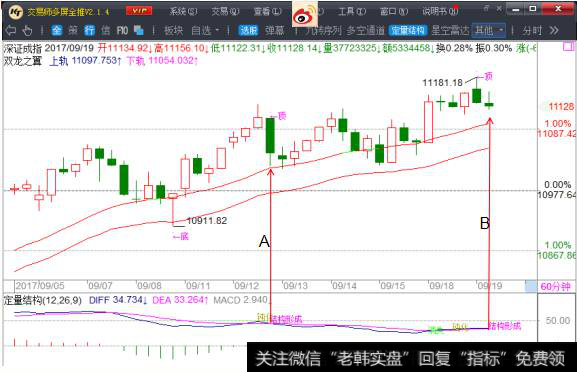Select the 九转序列 indicator
Image resolution: width=577 pixels, height=372 pixels.
click(x=323, y=31)
